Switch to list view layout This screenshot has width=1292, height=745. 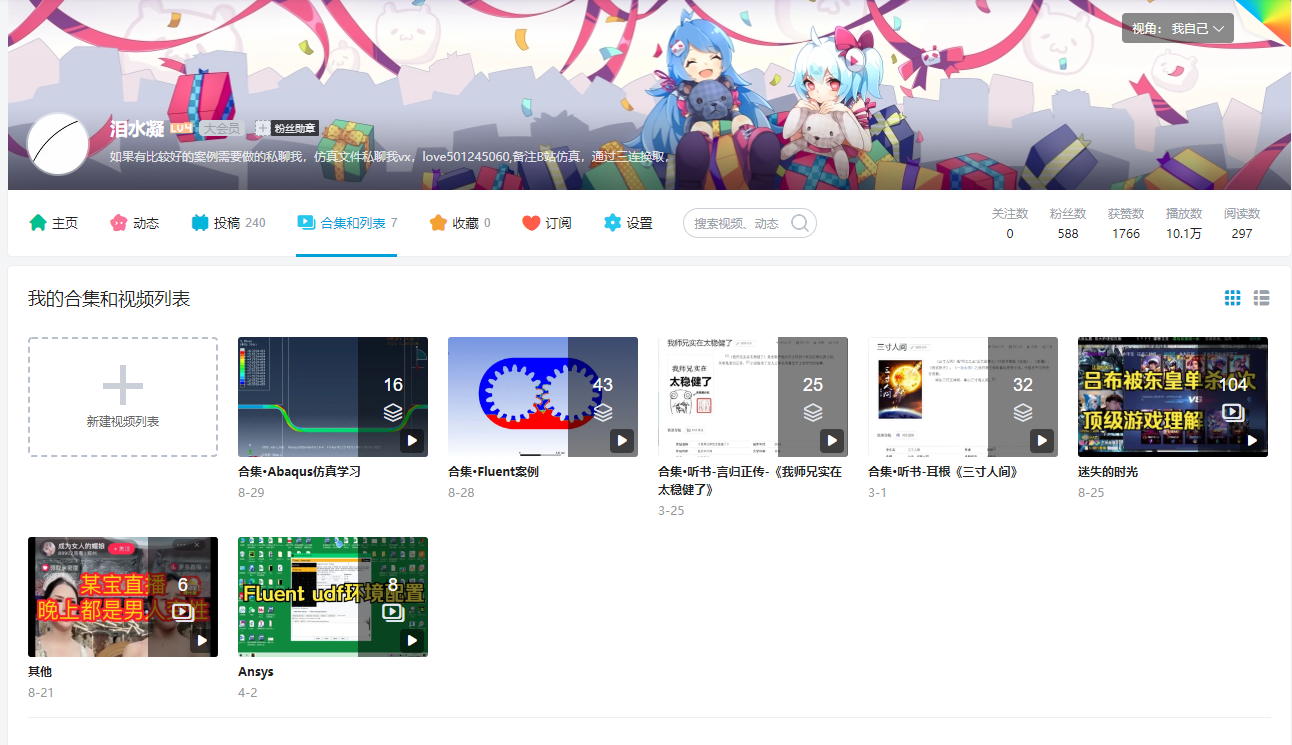pos(1262,298)
